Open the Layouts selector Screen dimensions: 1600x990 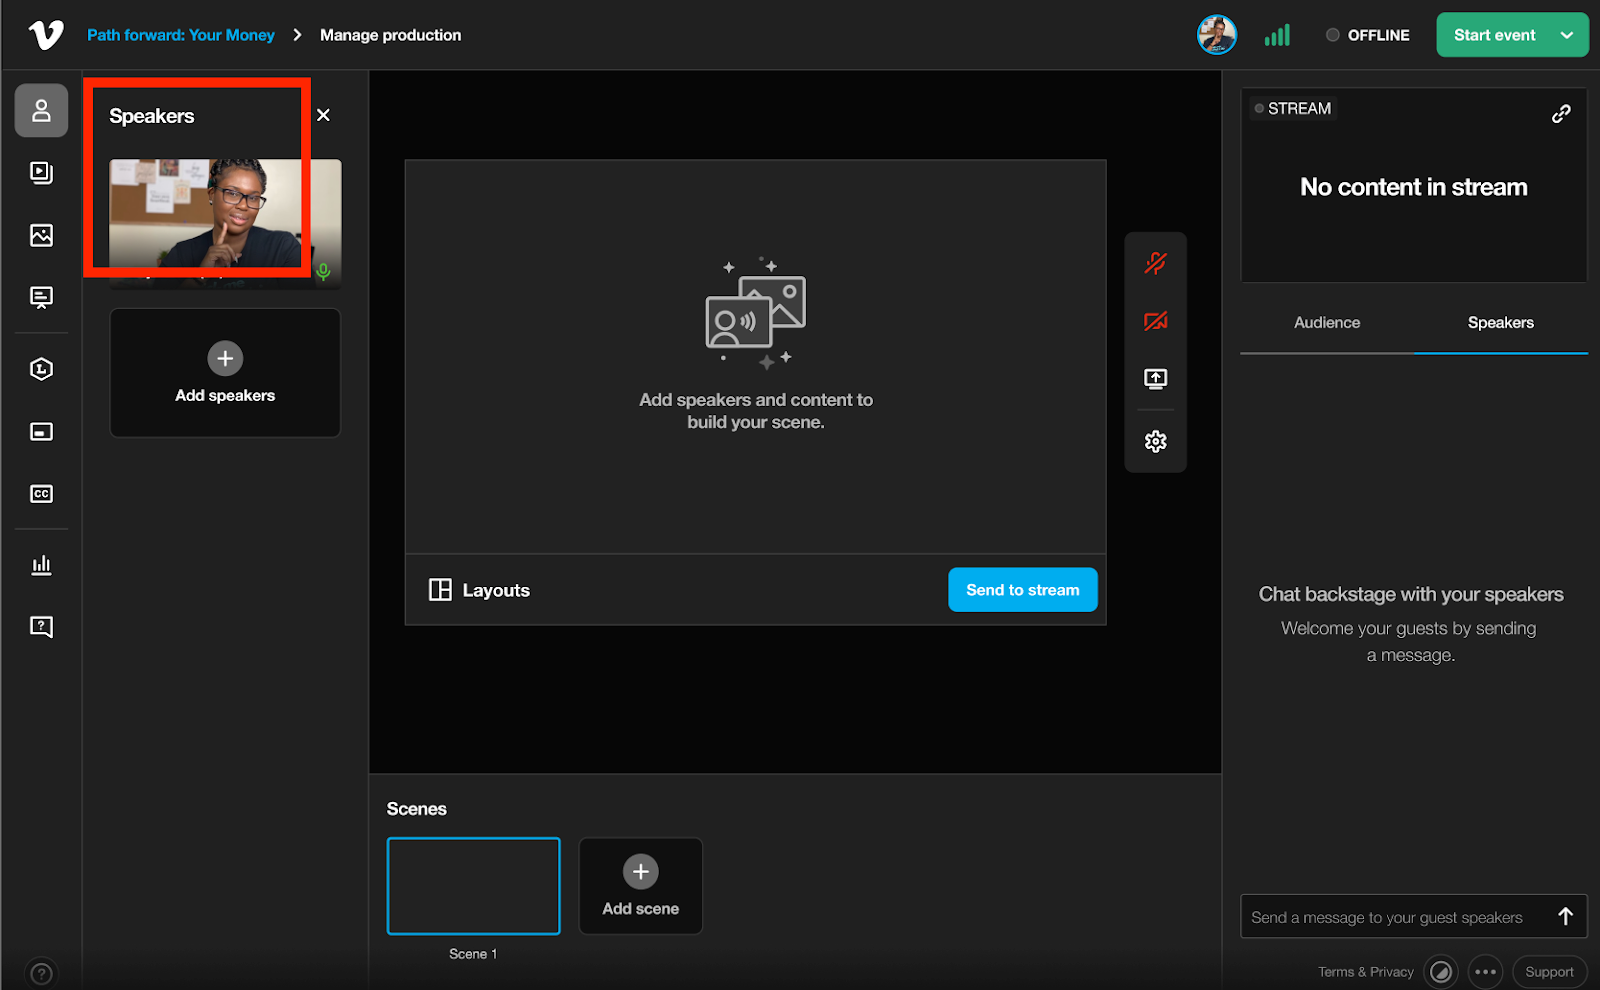(x=480, y=590)
